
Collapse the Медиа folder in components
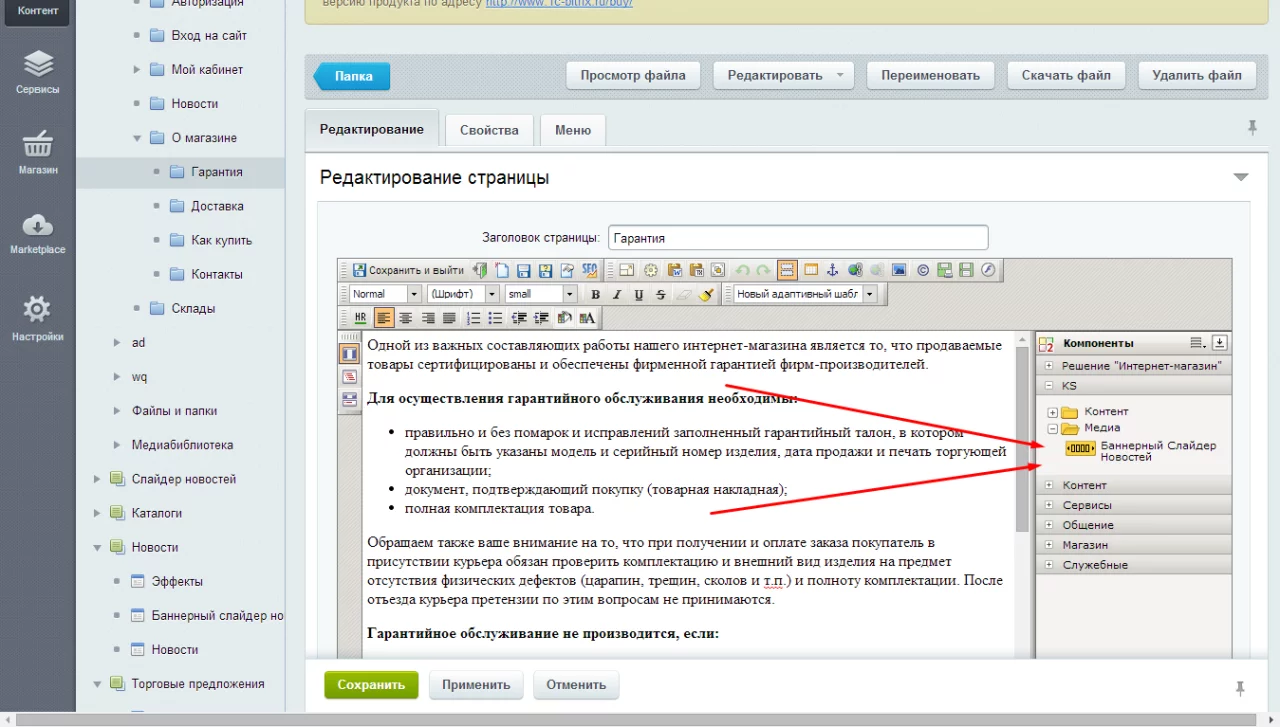1052,428
